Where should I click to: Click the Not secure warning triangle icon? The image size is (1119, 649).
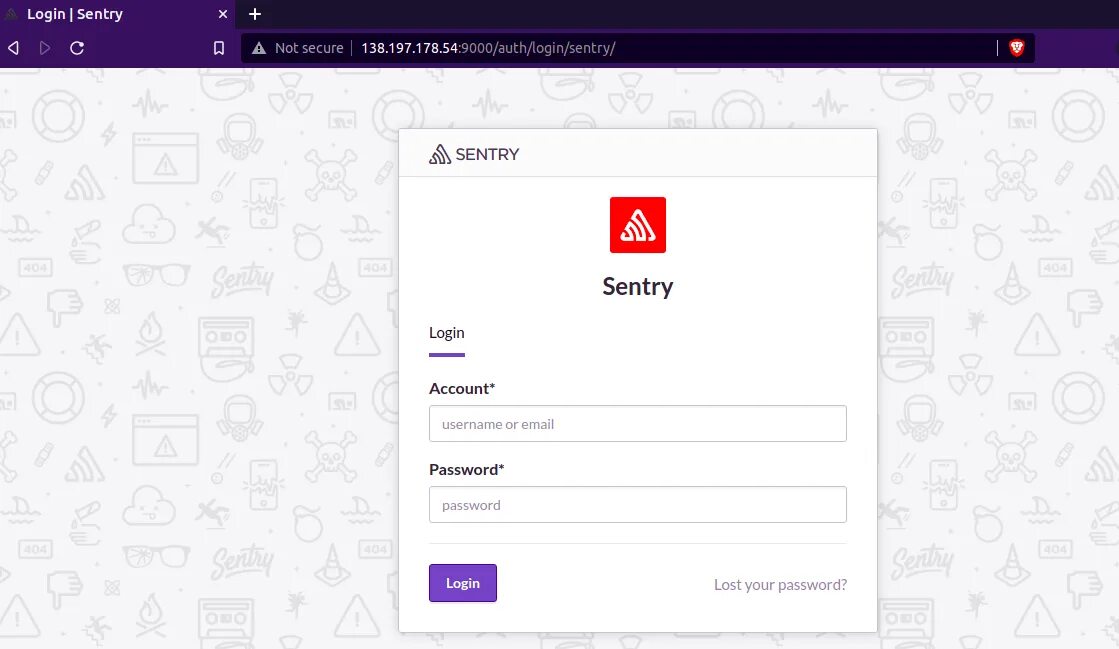coord(259,48)
